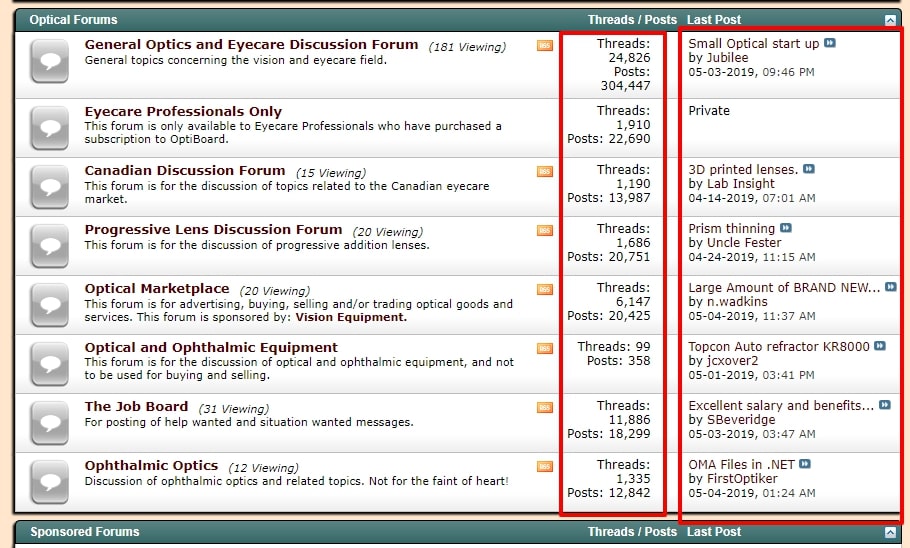The height and width of the screenshot is (548, 910).
Task: Visit Vision Equipment sponsor link
Action: point(351,317)
